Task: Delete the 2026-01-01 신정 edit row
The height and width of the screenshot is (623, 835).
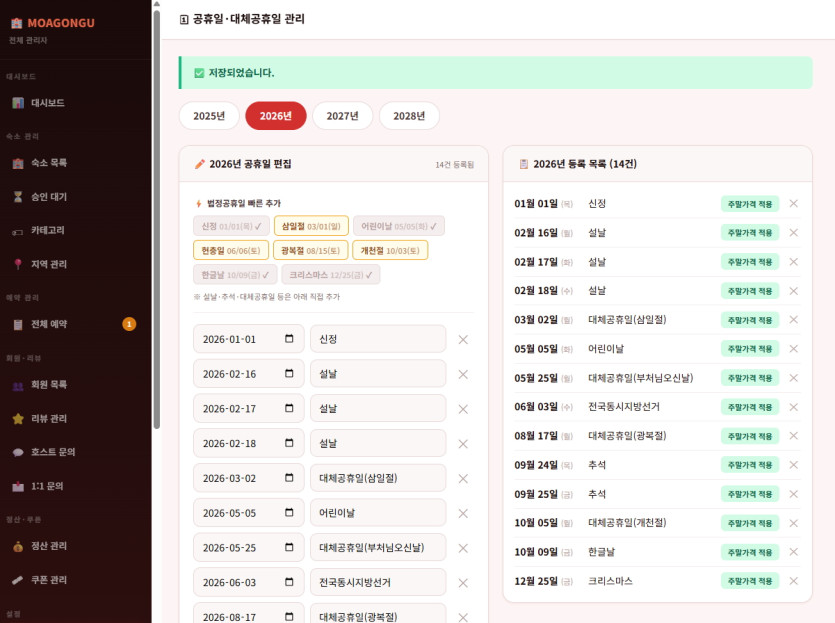Action: 463,339
